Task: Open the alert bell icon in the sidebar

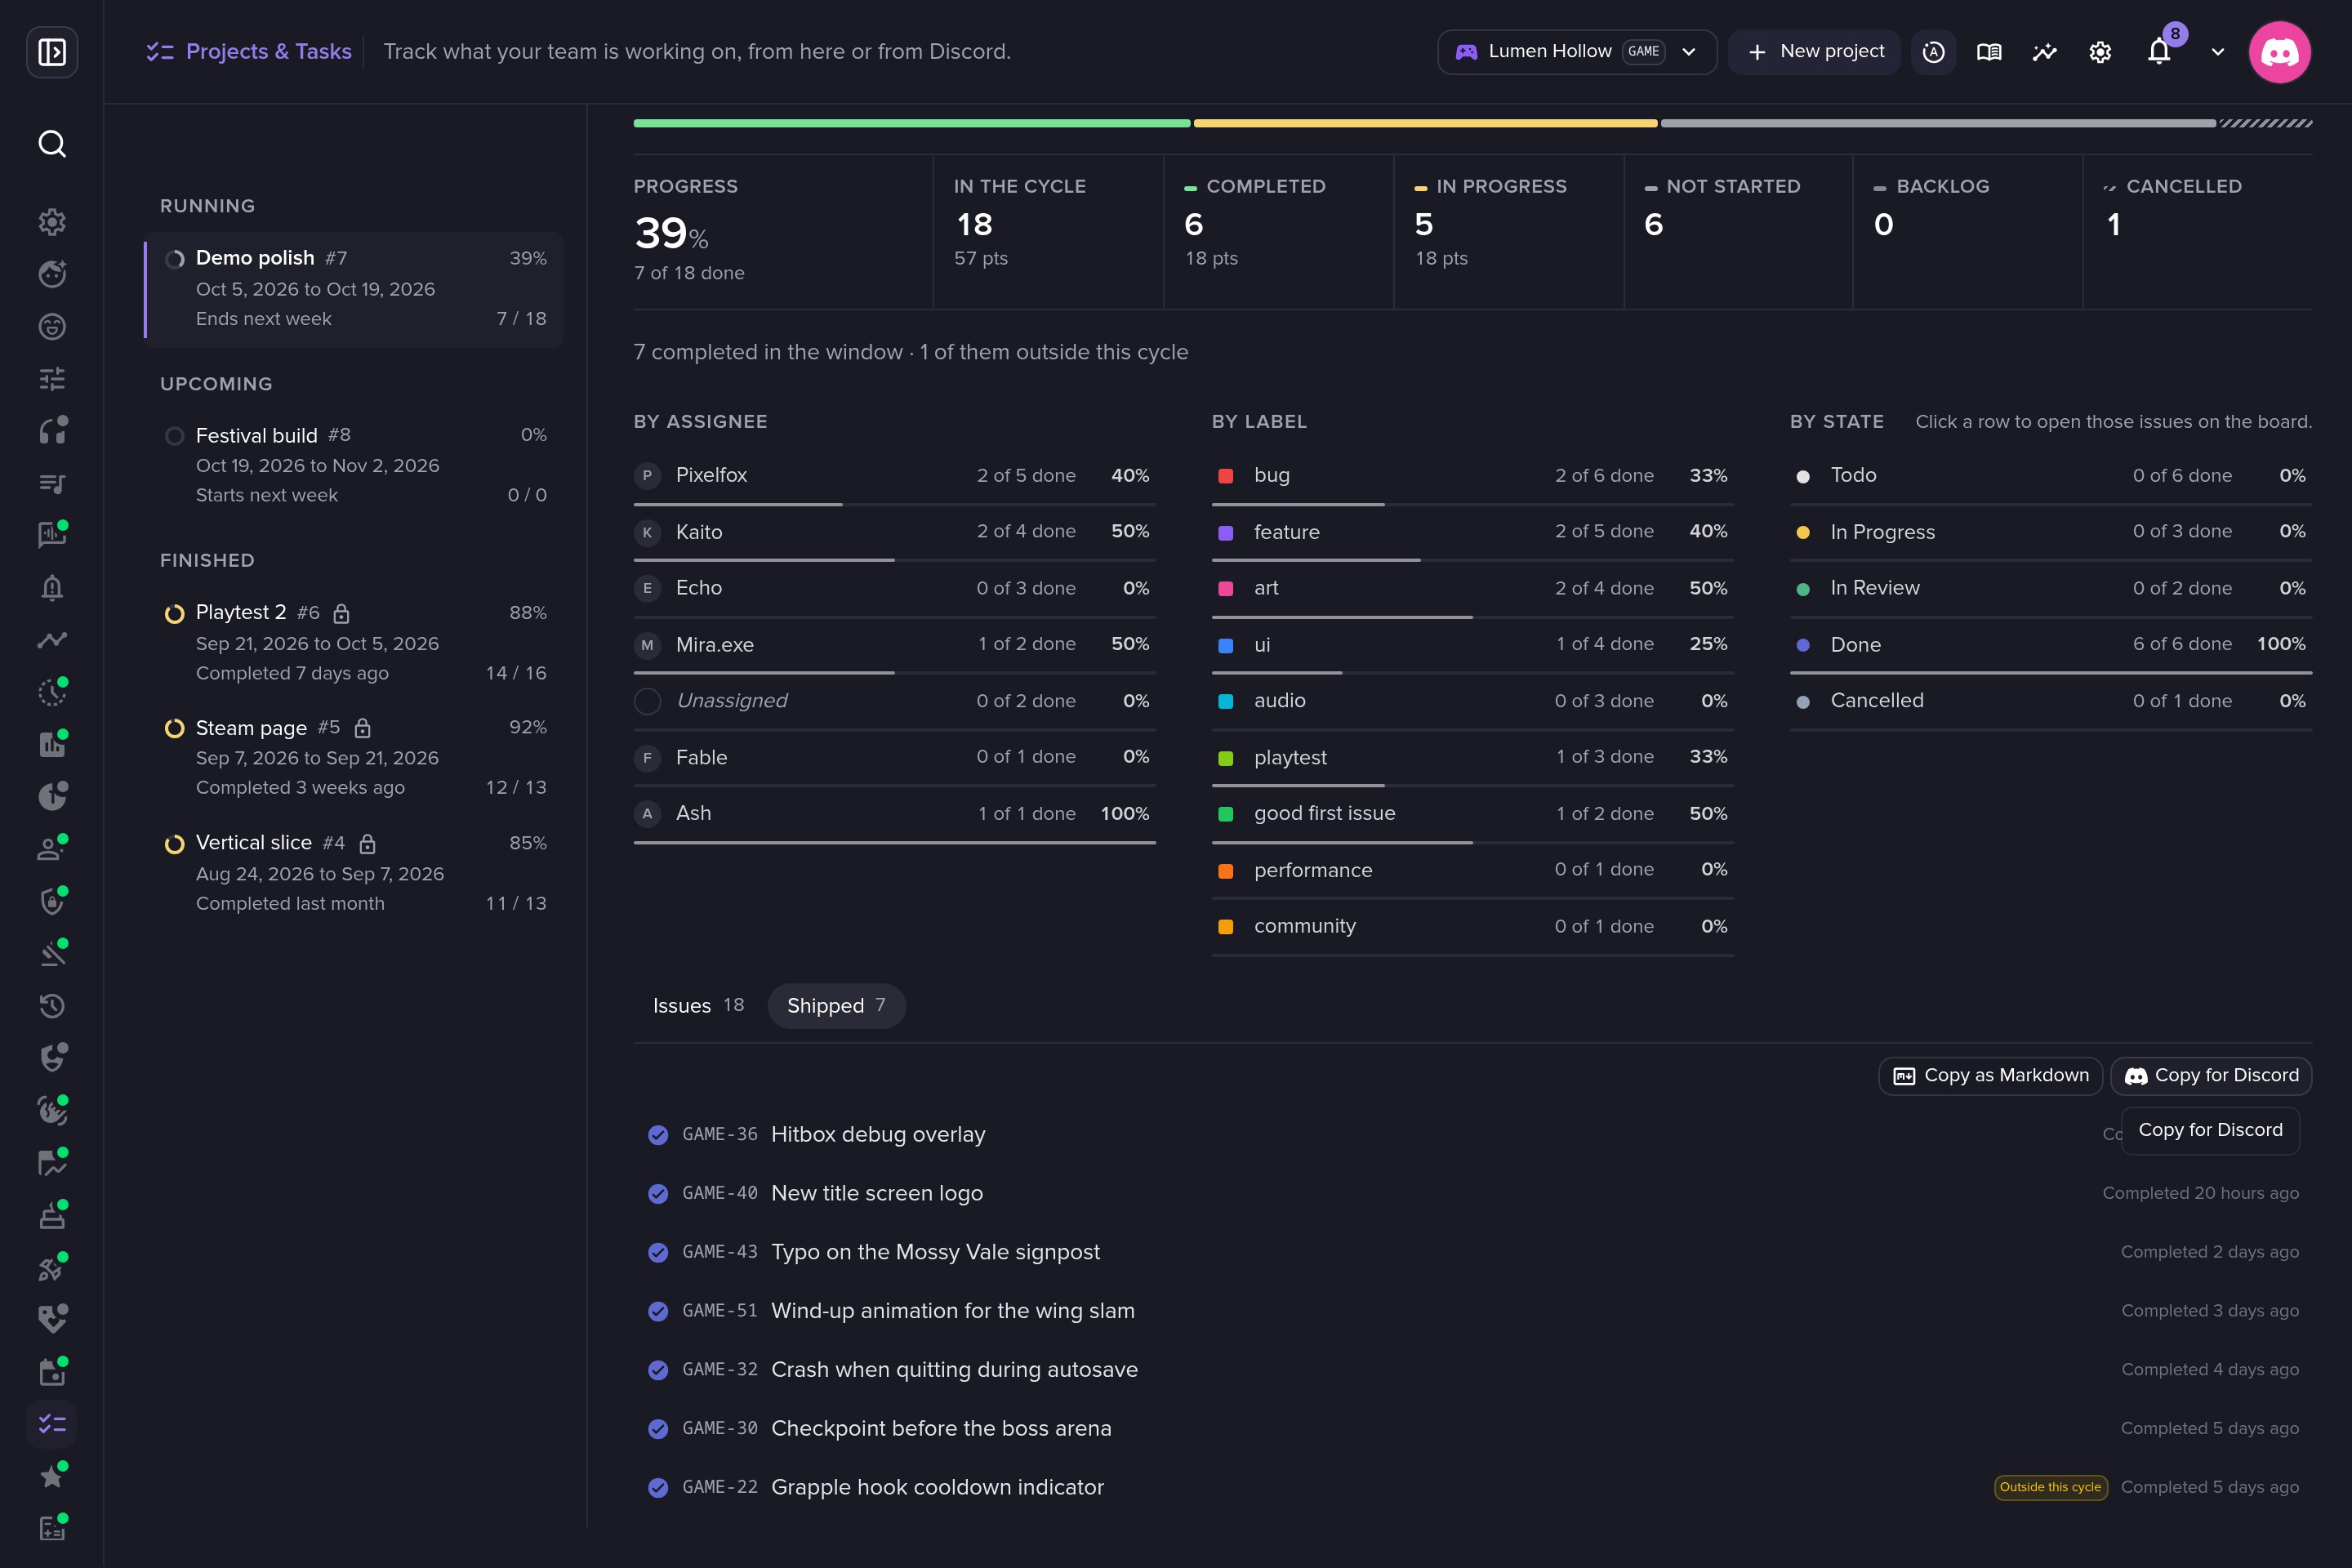Action: pyautogui.click(x=52, y=588)
